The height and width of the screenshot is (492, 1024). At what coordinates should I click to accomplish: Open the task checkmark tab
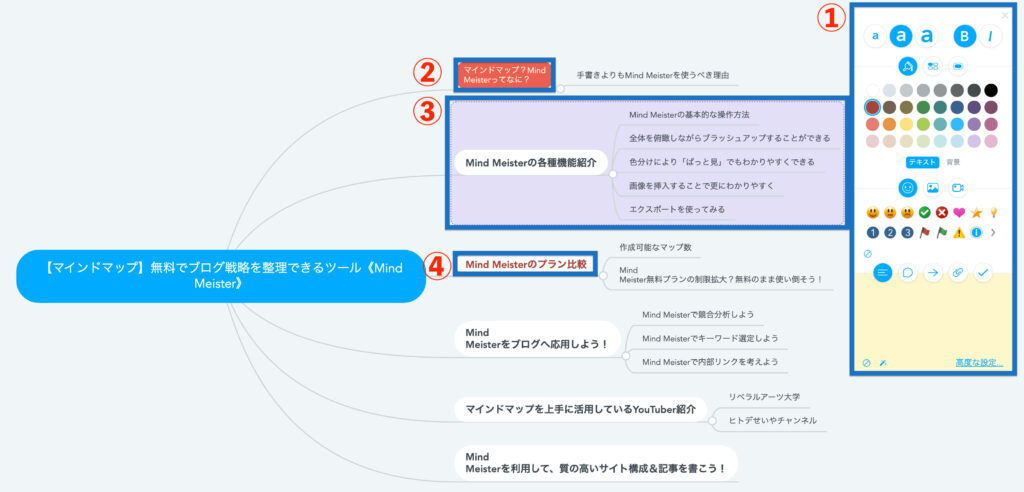click(983, 273)
